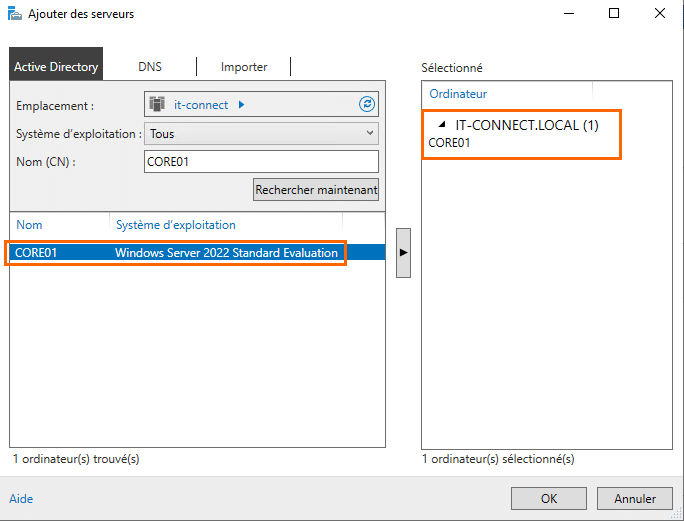Maximize the Ajouter des serveurs window

click(x=614, y=14)
